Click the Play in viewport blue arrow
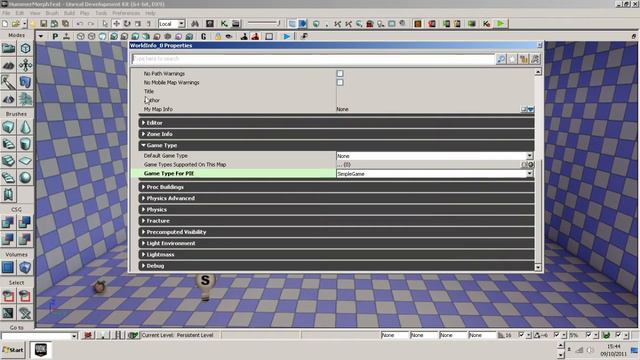Image resolution: width=640 pixels, height=360 pixels. [x=287, y=36]
